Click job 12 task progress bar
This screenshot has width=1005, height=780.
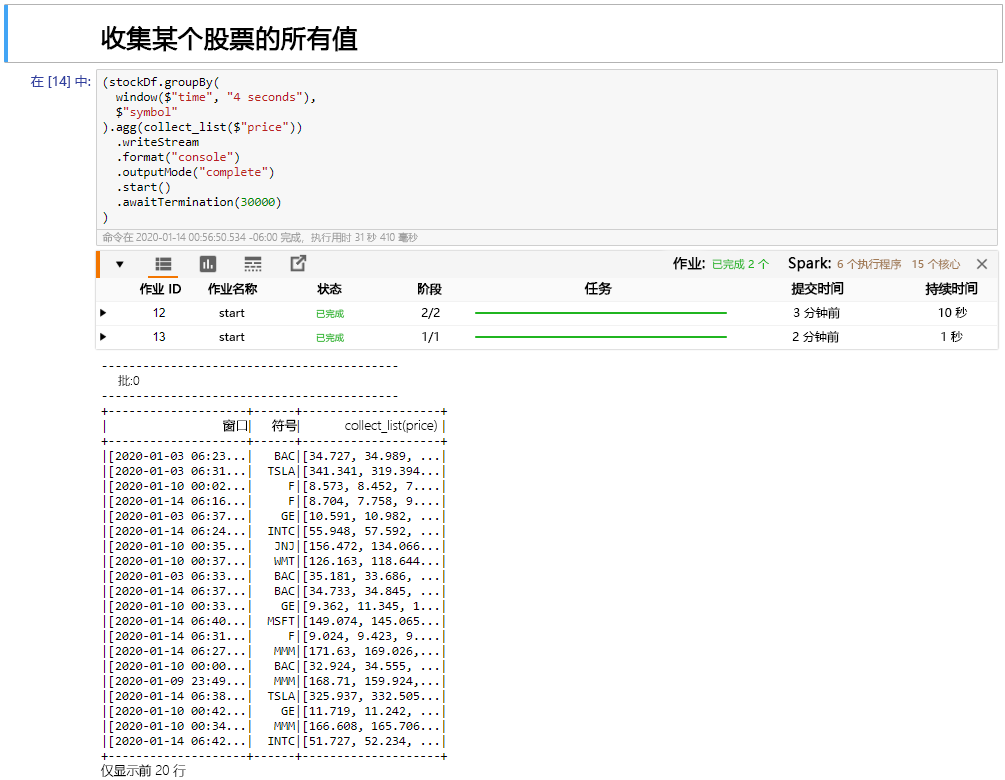point(601,313)
